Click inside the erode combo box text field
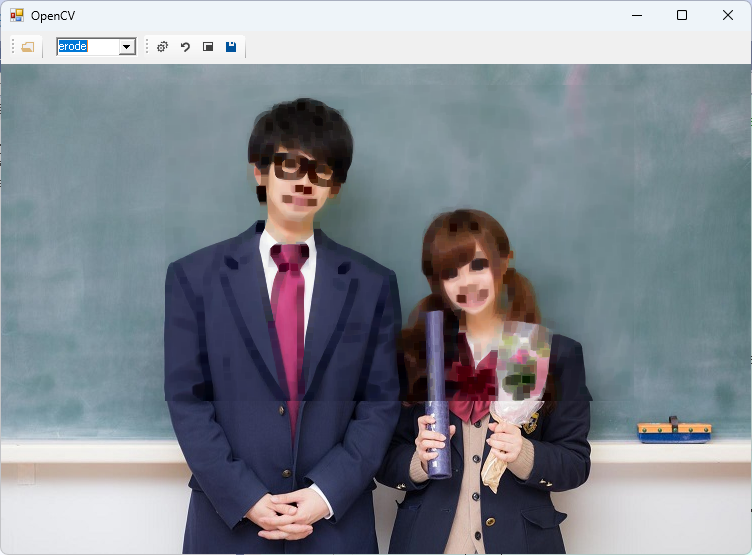The image size is (752, 555). [x=88, y=47]
